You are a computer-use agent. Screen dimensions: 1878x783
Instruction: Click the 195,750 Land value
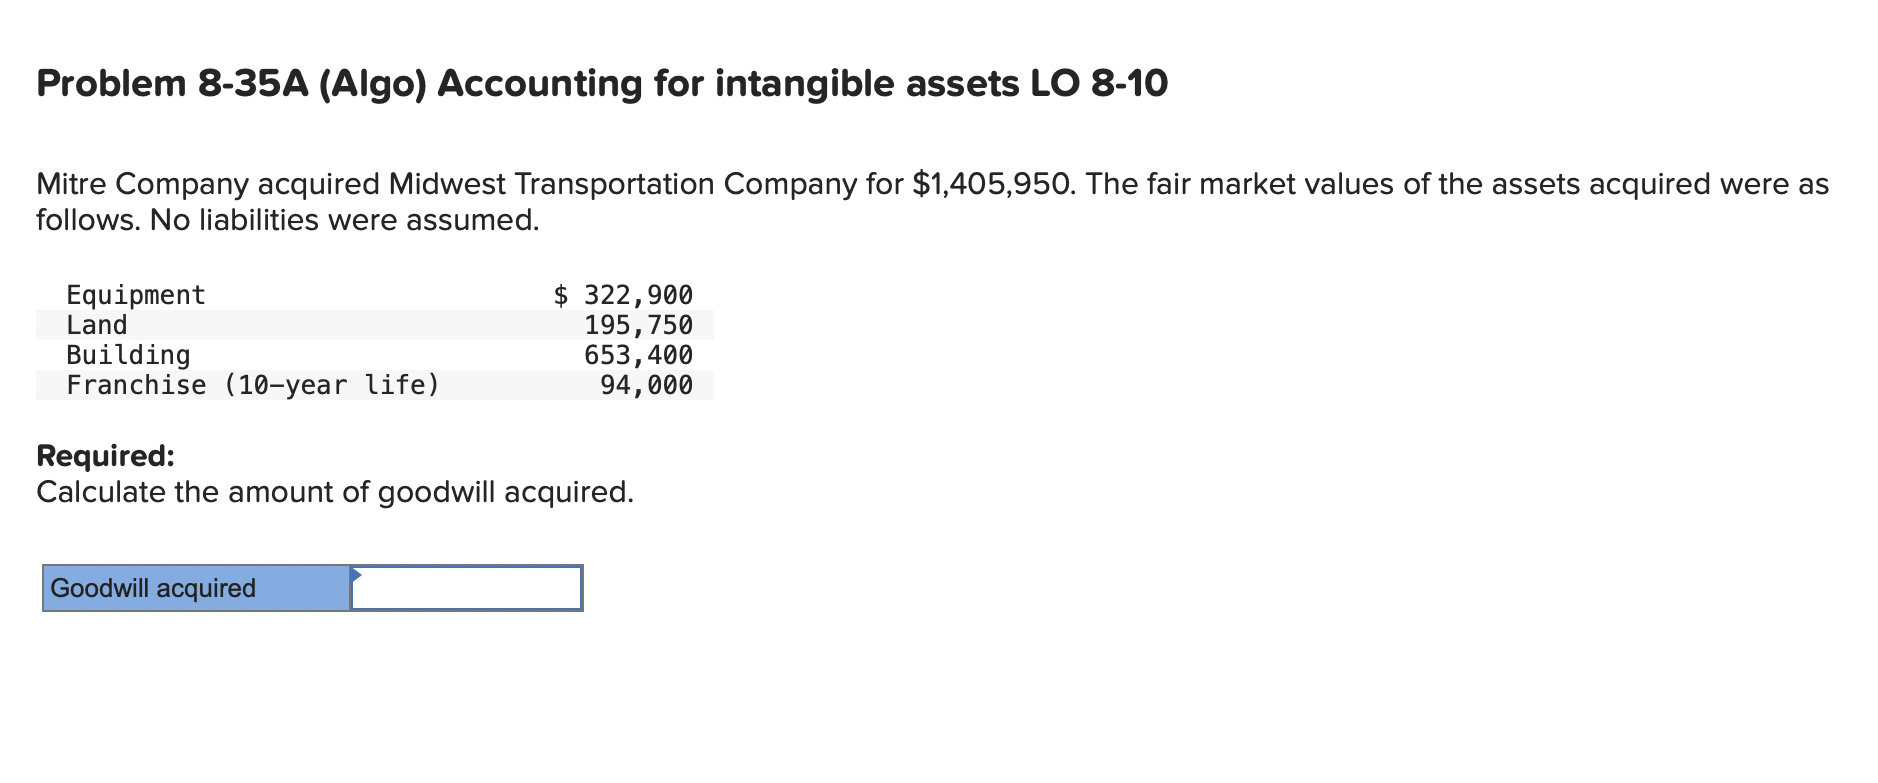click(637, 324)
